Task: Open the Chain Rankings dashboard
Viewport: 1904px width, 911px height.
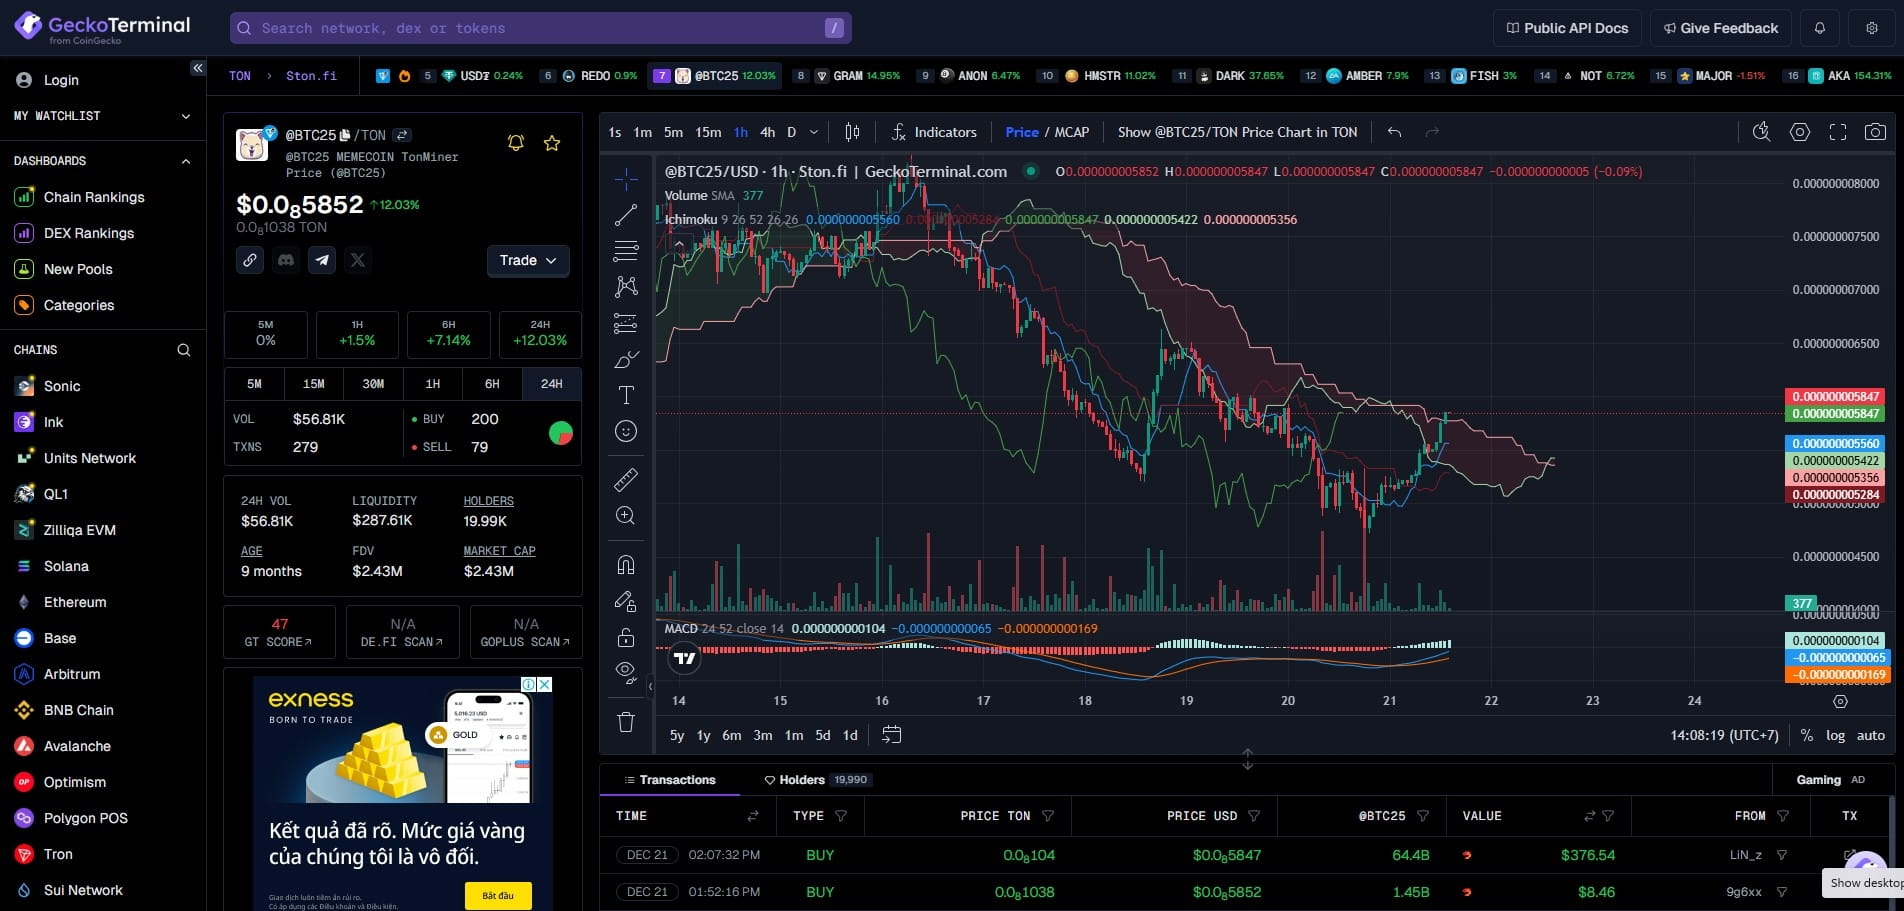Action: coord(94,197)
